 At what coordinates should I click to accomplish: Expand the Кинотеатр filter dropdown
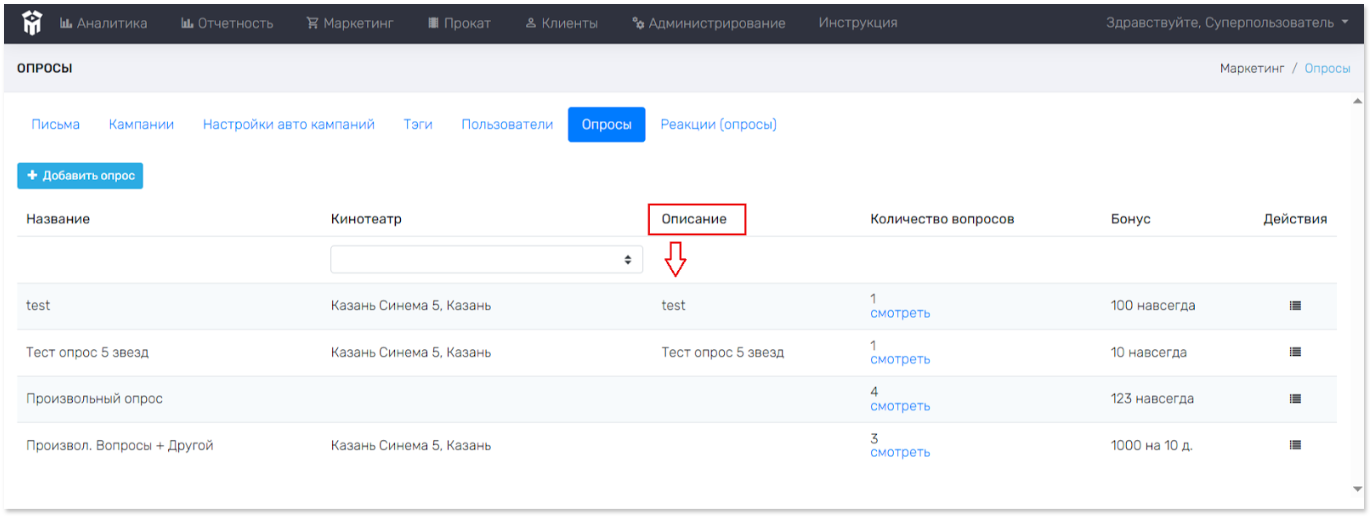(486, 259)
